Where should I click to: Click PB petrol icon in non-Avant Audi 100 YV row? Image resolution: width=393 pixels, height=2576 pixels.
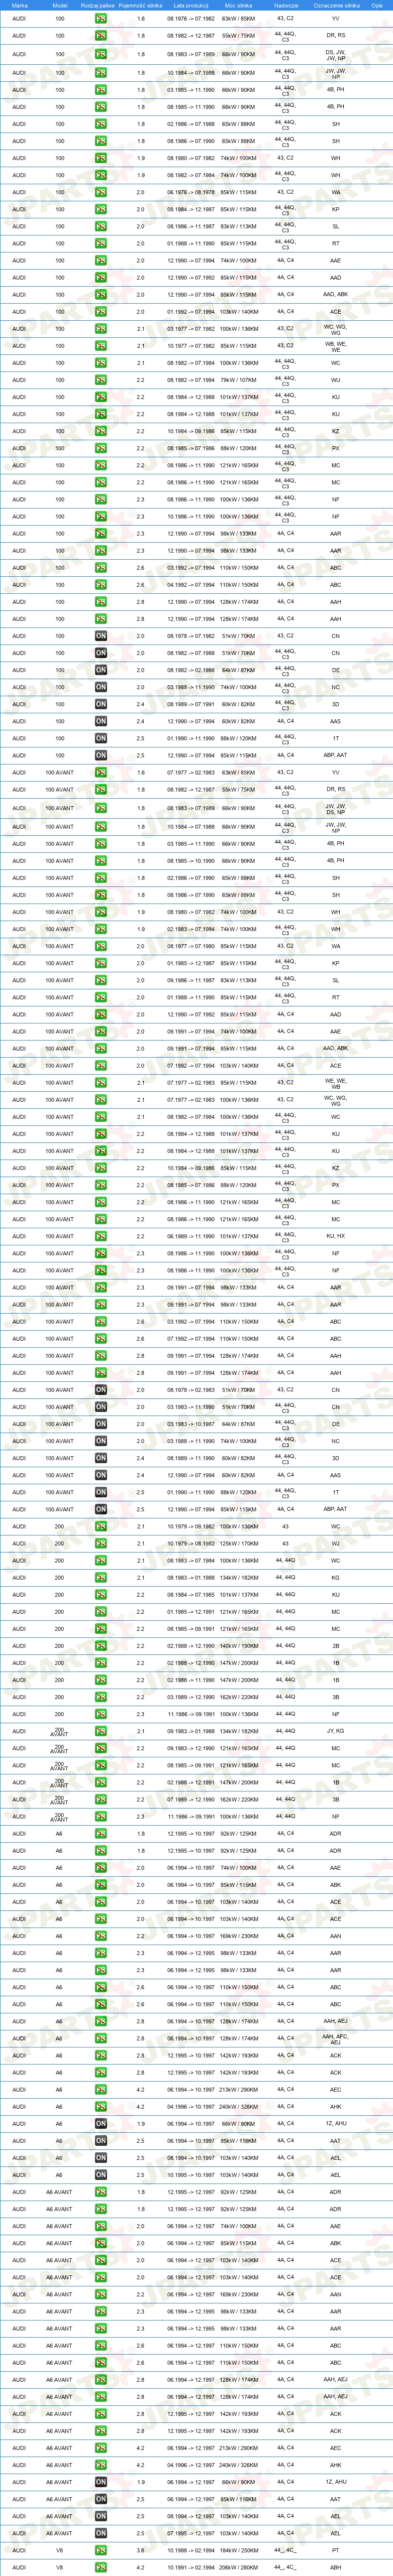(101, 19)
